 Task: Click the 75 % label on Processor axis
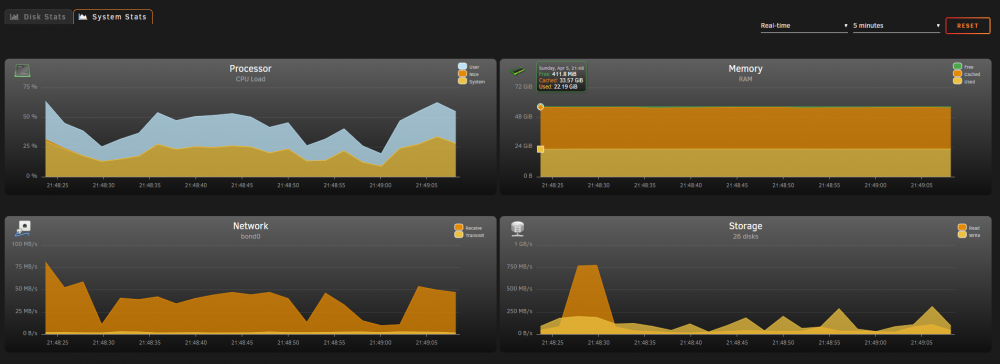[x=31, y=87]
